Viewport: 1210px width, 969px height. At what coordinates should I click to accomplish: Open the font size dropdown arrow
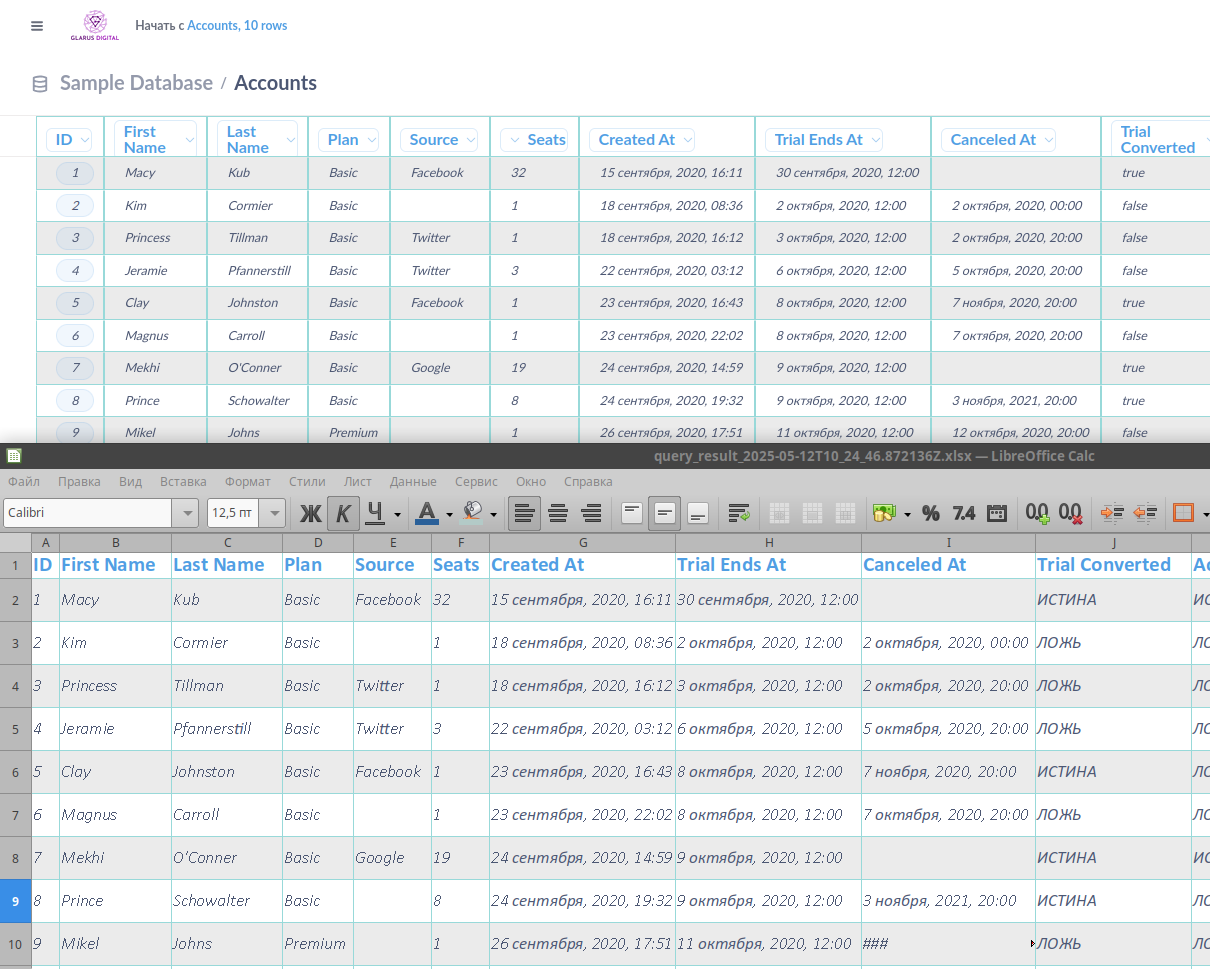pyautogui.click(x=274, y=513)
